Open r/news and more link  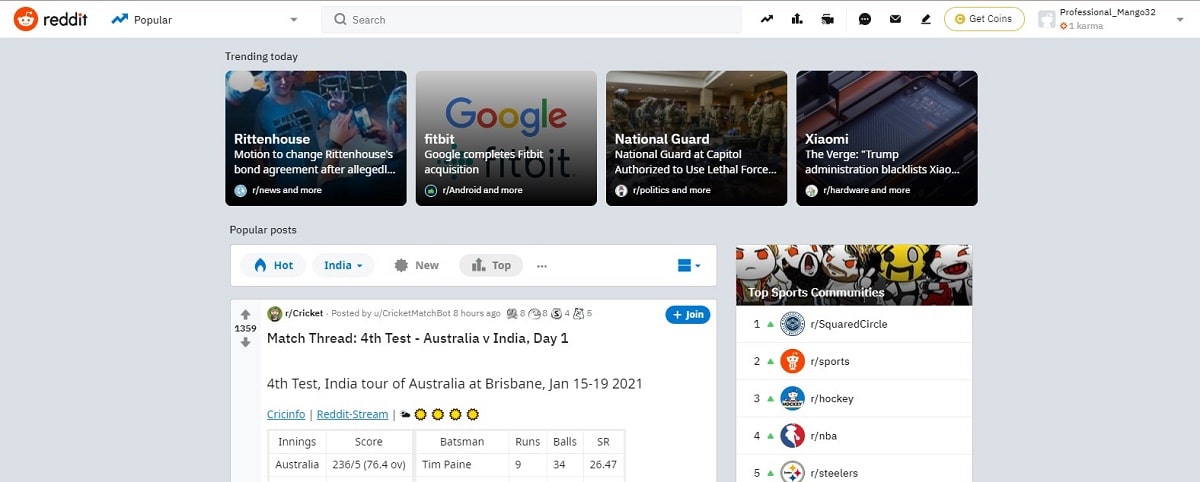[286, 190]
